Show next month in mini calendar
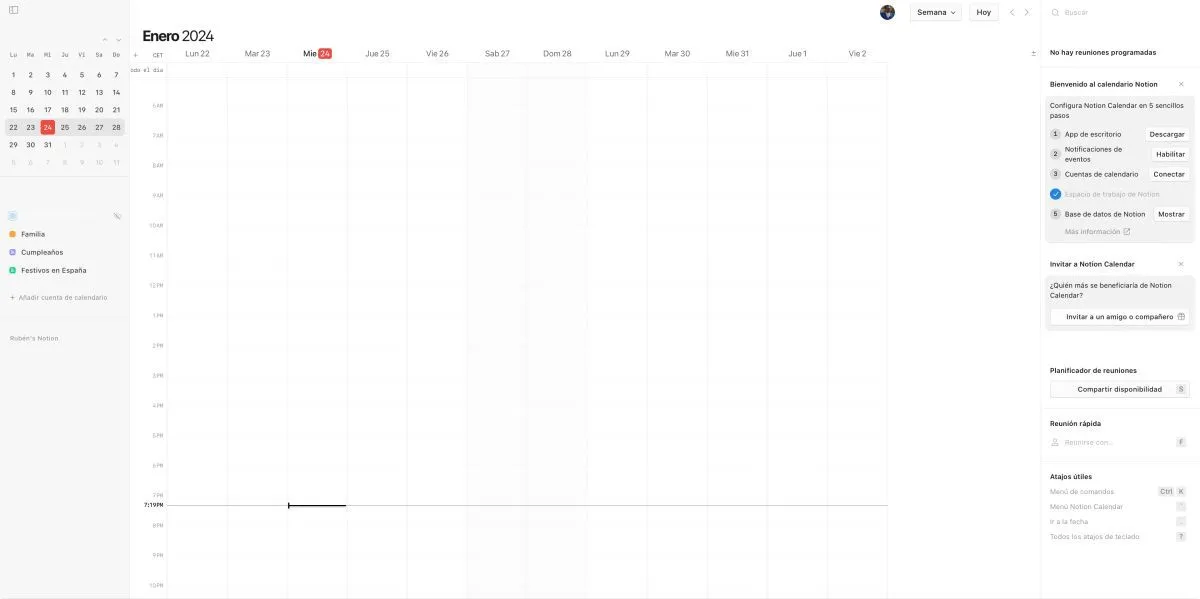The image size is (1200, 599). (118, 40)
